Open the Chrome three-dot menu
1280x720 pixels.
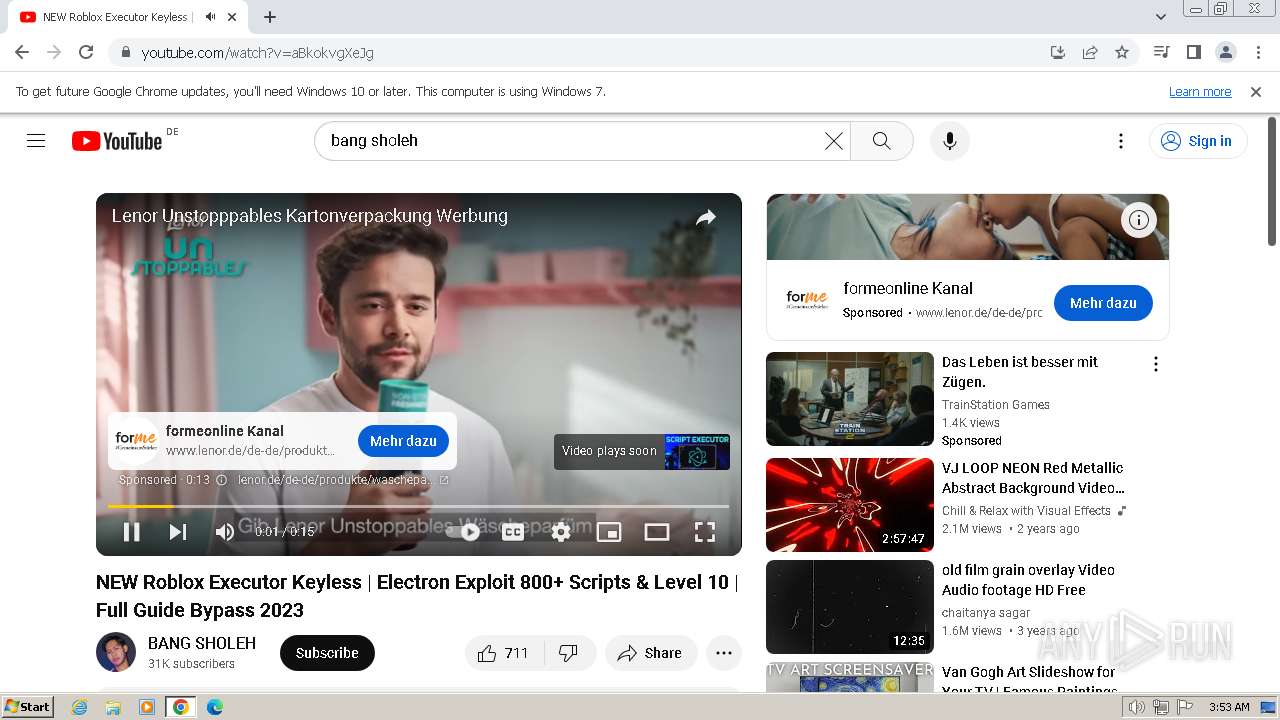tap(1257, 52)
